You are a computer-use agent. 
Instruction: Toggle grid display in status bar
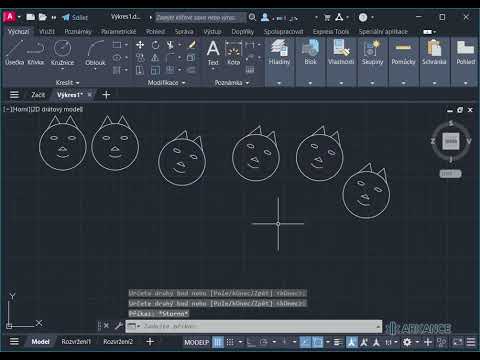tap(218, 342)
